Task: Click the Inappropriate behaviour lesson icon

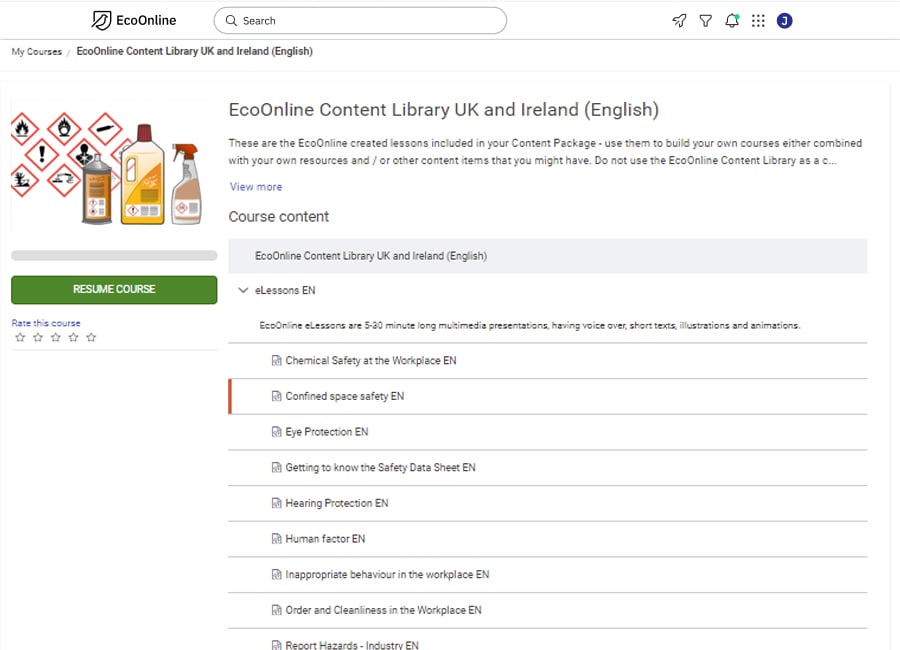Action: tap(277, 574)
